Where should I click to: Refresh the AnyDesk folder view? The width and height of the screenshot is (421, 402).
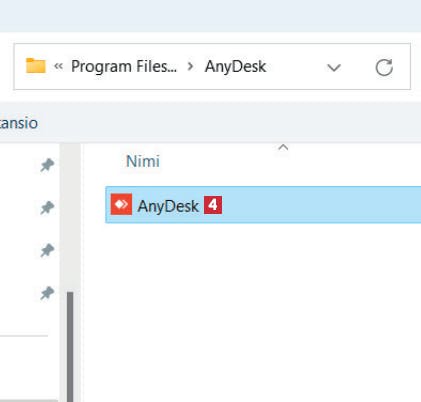pyautogui.click(x=384, y=67)
